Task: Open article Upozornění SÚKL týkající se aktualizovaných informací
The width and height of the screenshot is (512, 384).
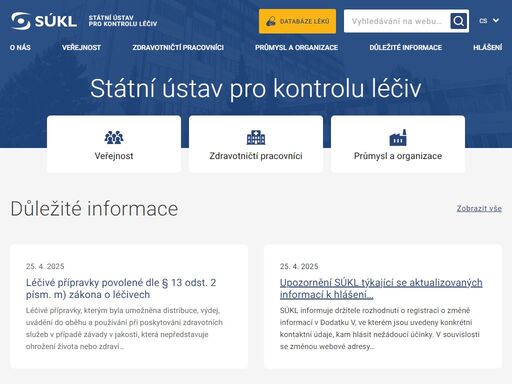Action: [x=381, y=288]
